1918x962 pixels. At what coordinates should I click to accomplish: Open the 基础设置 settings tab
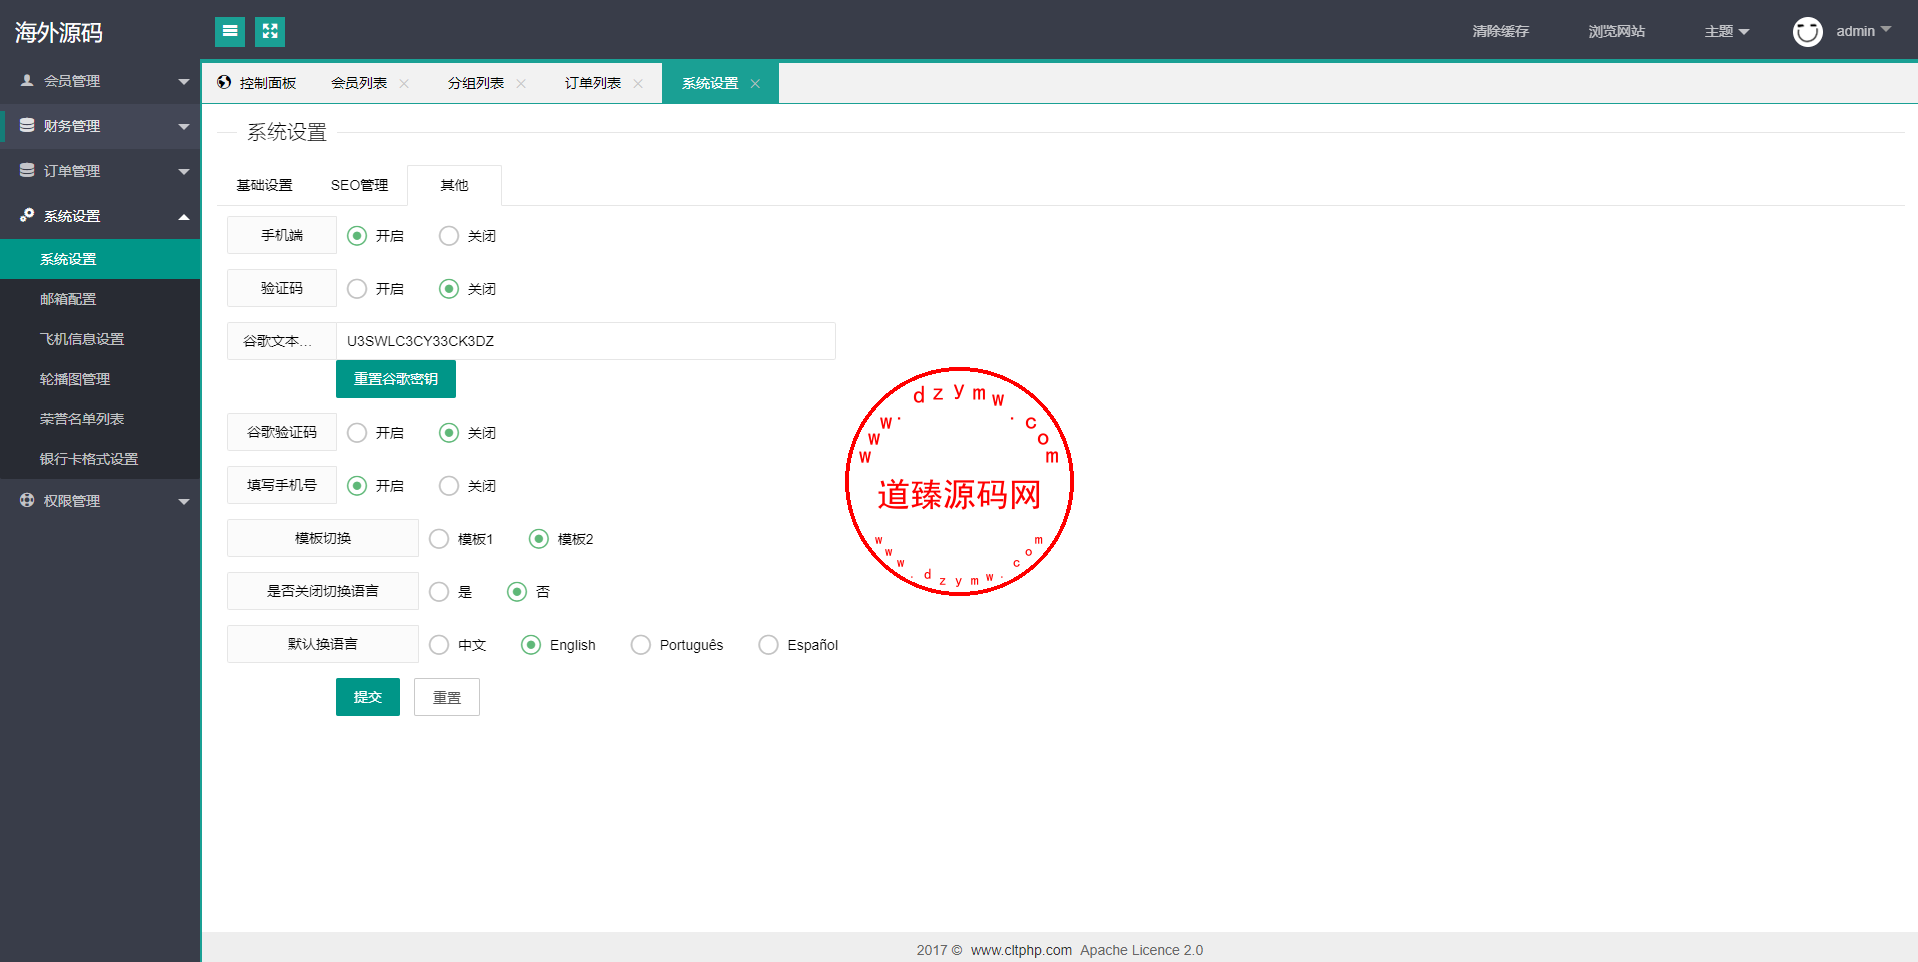point(264,185)
